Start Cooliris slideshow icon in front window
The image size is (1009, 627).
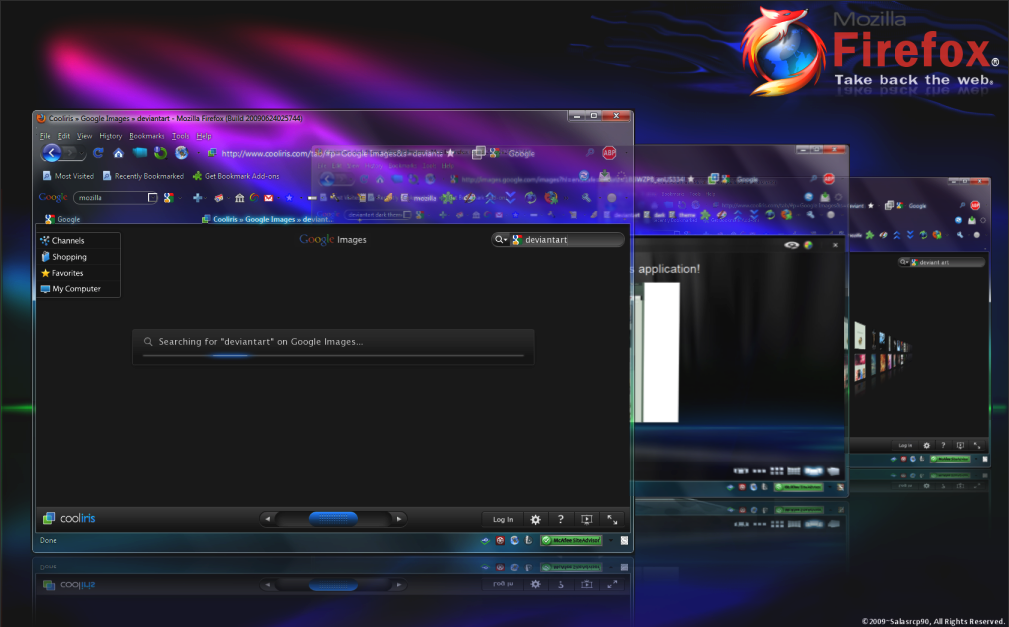coord(586,519)
